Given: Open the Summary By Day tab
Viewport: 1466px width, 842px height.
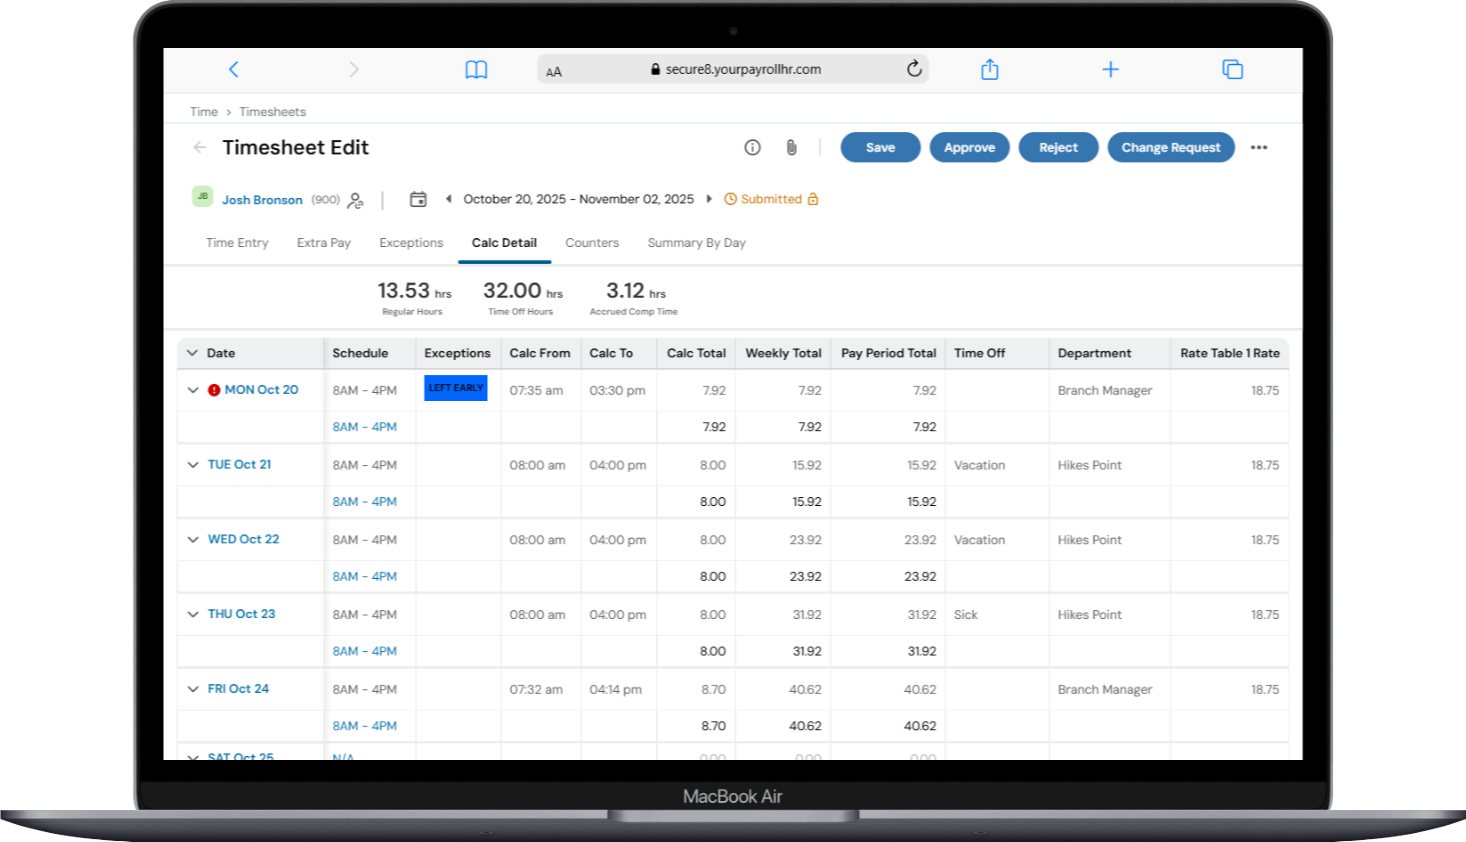Looking at the screenshot, I should (695, 242).
